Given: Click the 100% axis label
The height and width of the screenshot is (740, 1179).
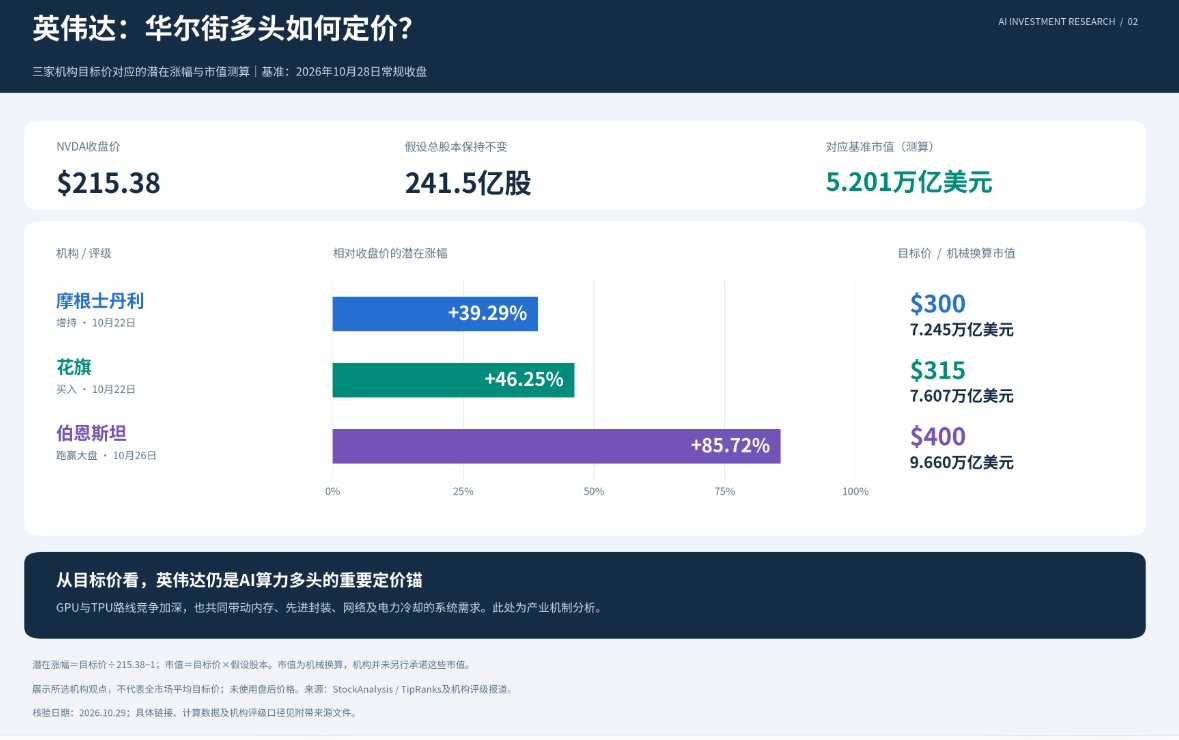Looking at the screenshot, I should (856, 492).
